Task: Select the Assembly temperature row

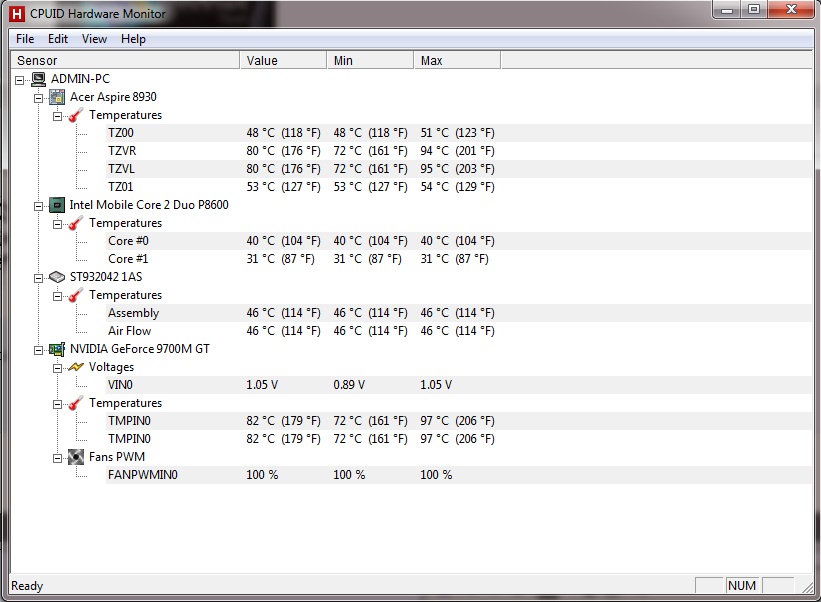Action: [x=459, y=313]
